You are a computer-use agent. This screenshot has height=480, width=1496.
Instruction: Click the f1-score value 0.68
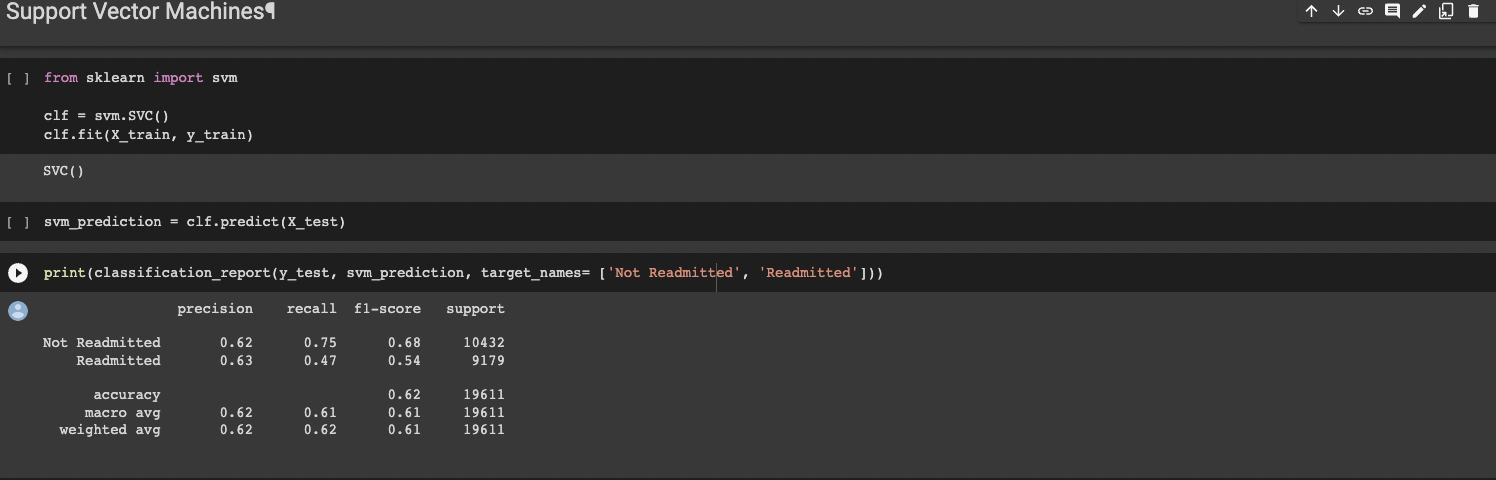click(404, 343)
